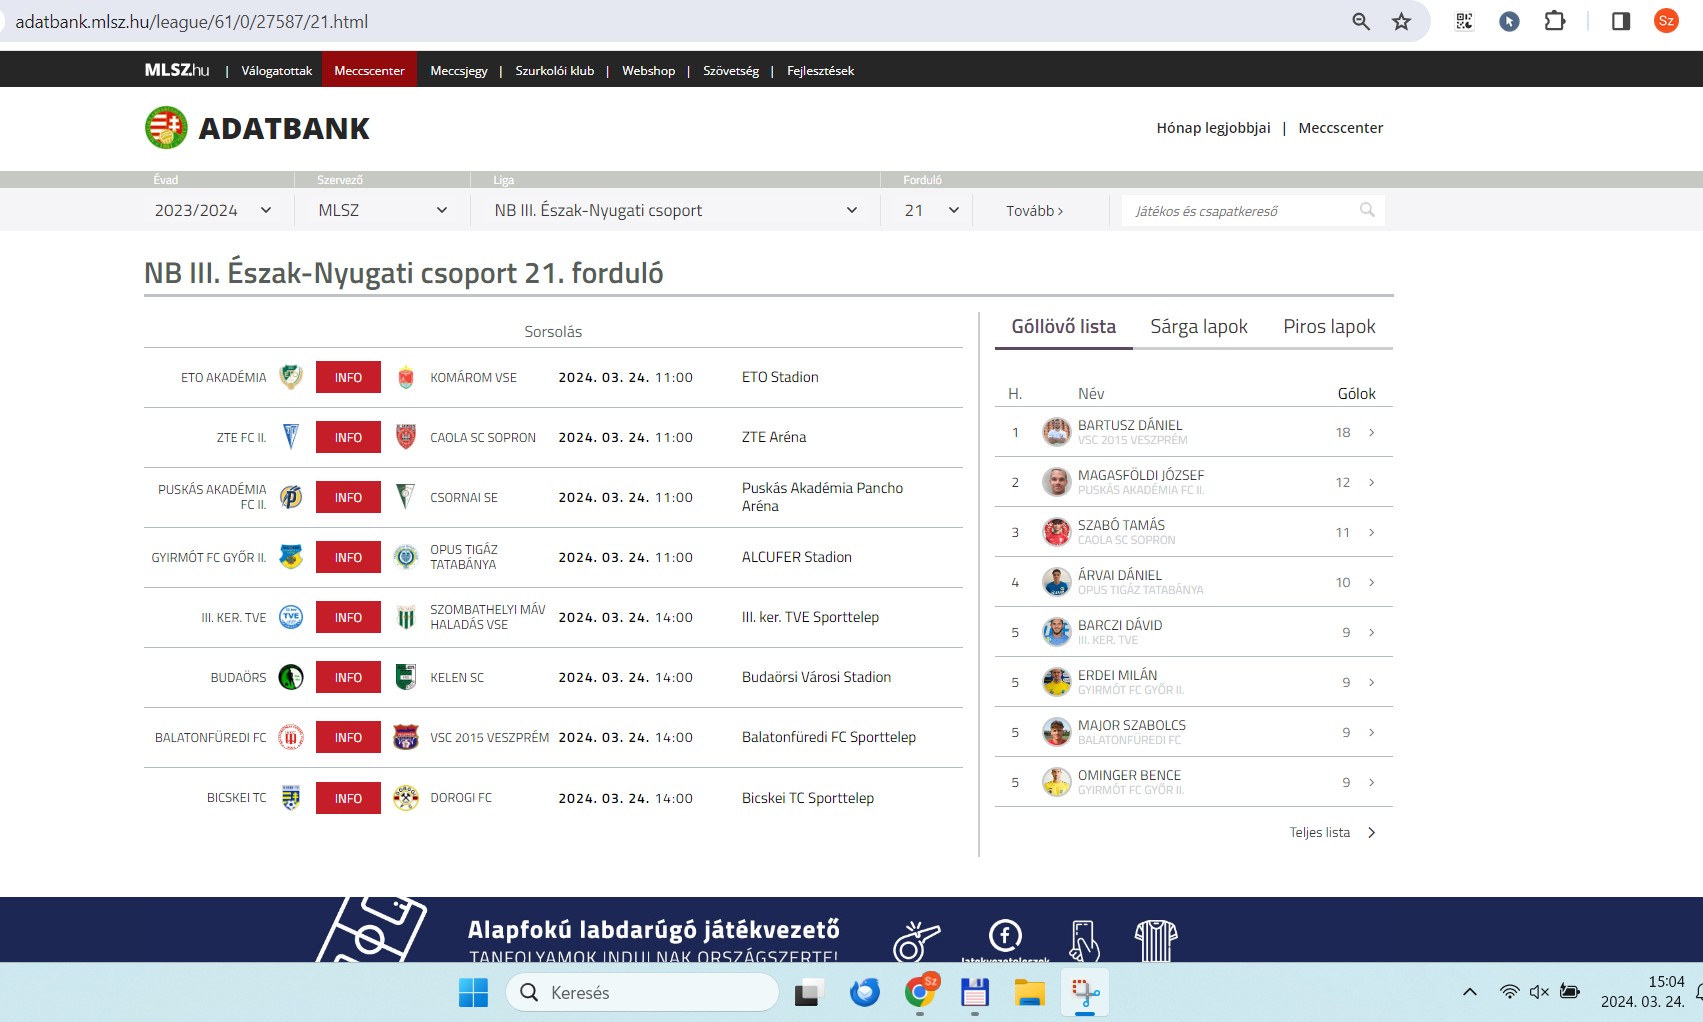Click the III. Ker. TVE crest
Viewport: 1703px width, 1022px height.
coord(291,617)
